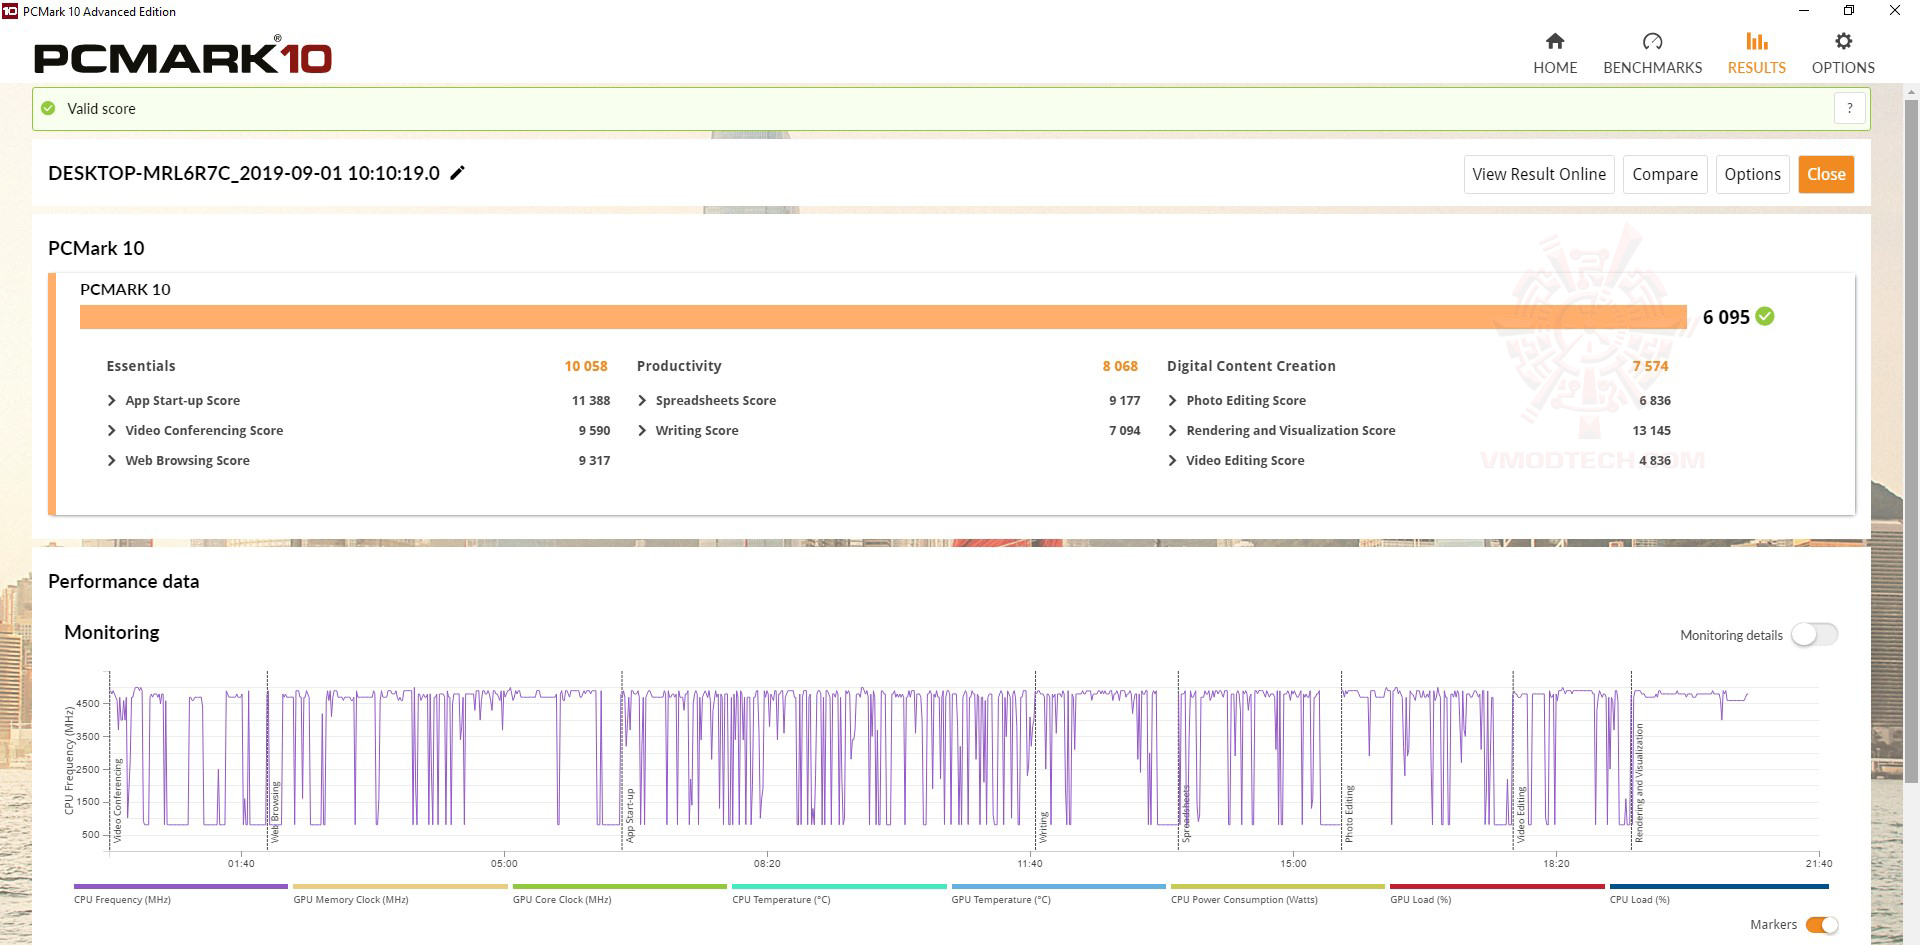Screen dimensions: 1920x945
Task: Click the App Start-up marker on chart
Action: point(630,815)
